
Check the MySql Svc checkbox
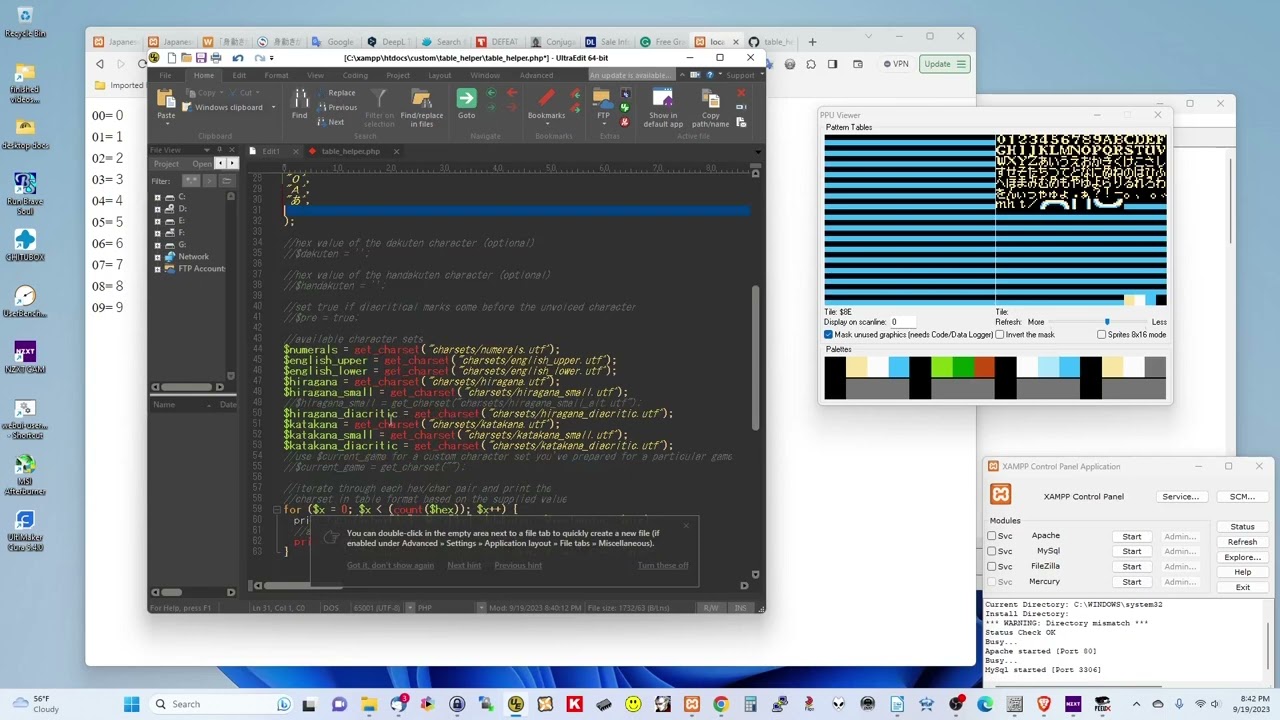point(992,551)
